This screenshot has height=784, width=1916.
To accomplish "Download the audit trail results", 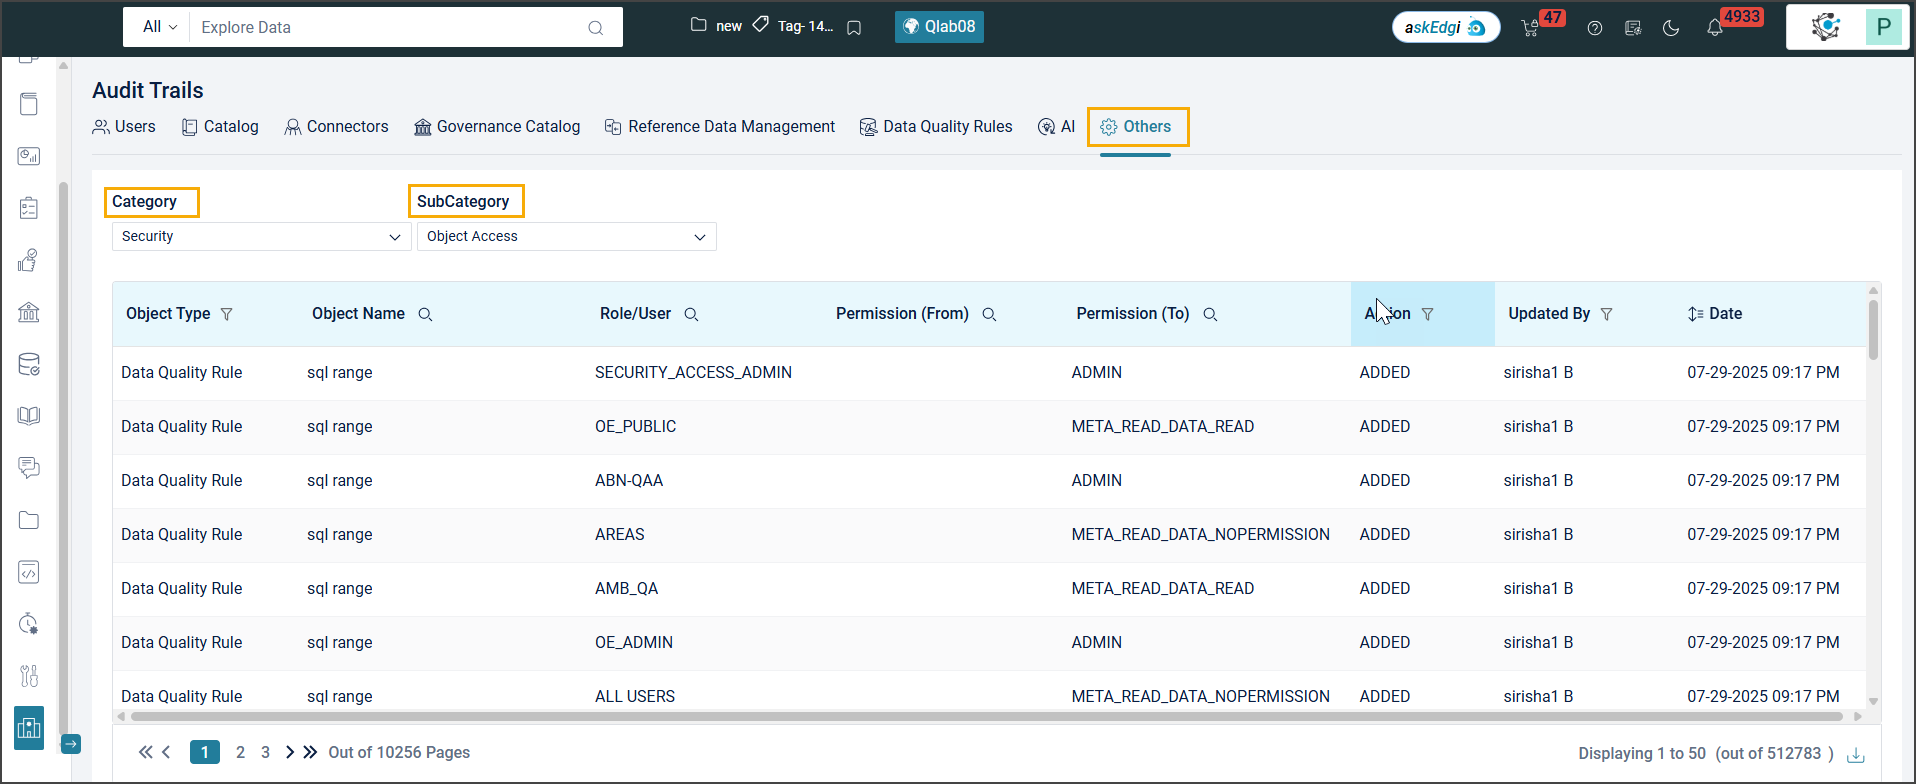I will [1856, 754].
